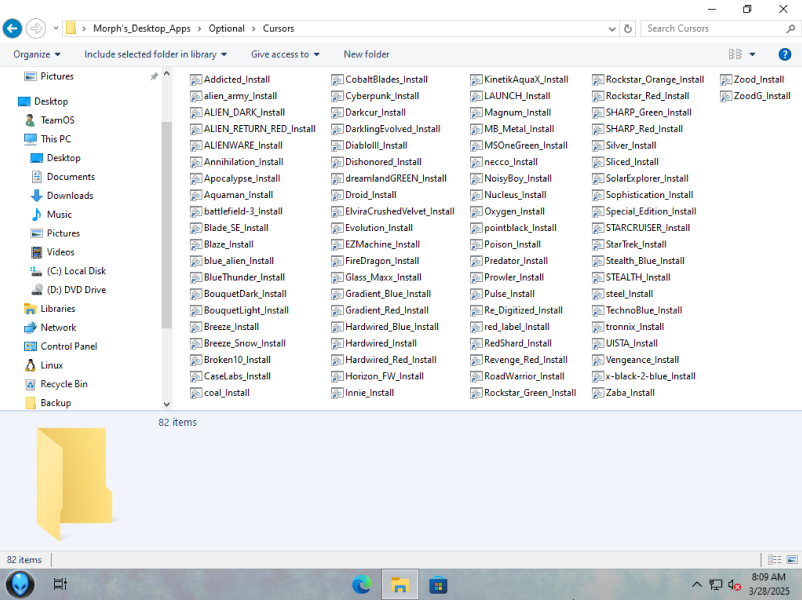Click the Cursors breadcrumb segment
The height and width of the screenshot is (600, 802).
coord(279,29)
